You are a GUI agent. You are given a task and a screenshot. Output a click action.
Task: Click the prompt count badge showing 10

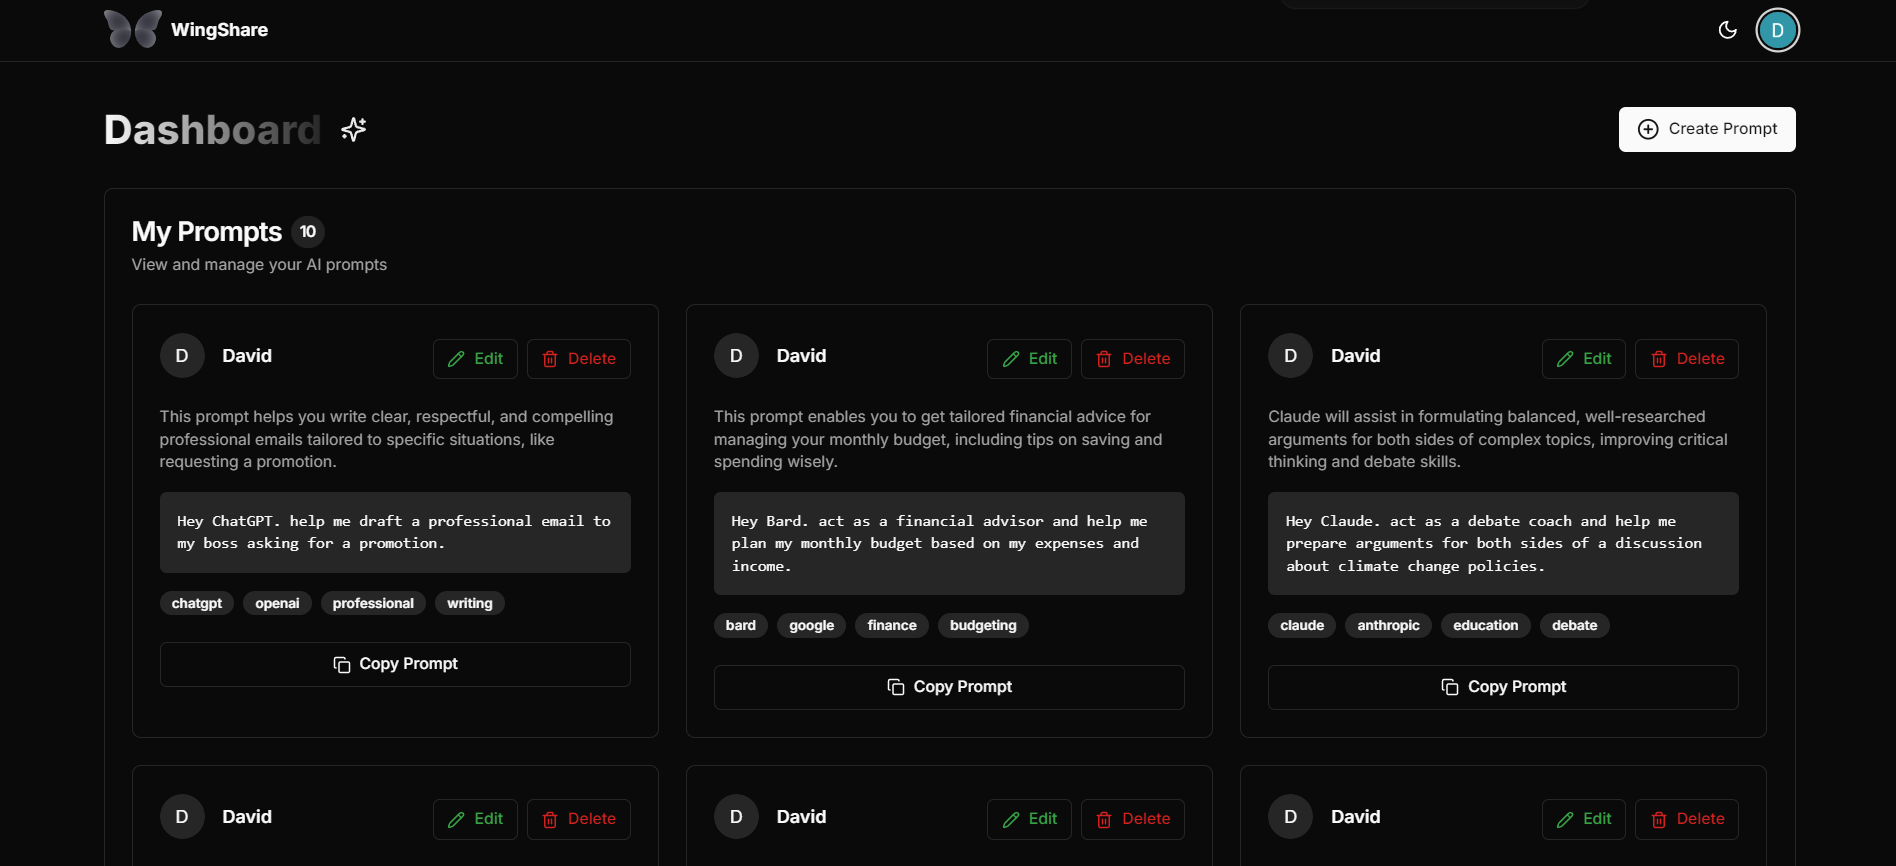(308, 232)
